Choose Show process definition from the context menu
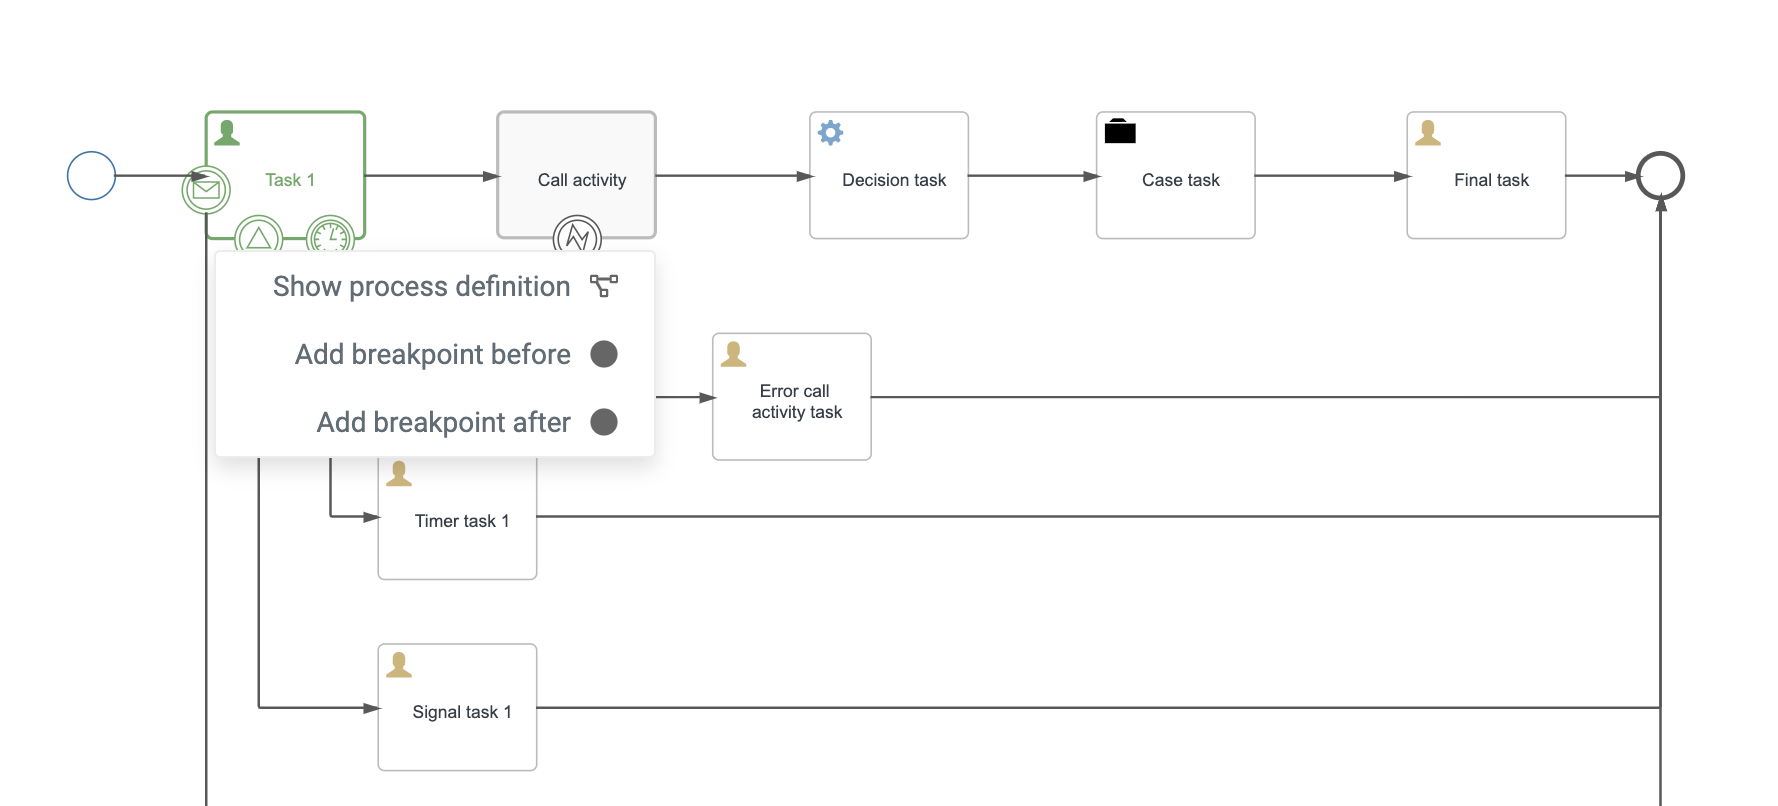Viewport: 1778px width, 806px height. 421,287
